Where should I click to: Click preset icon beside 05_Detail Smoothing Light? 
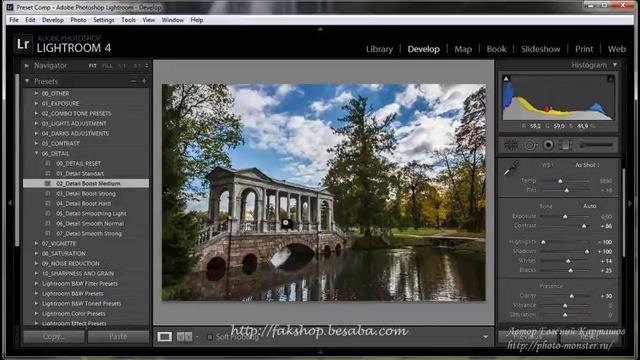pyautogui.click(x=48, y=213)
